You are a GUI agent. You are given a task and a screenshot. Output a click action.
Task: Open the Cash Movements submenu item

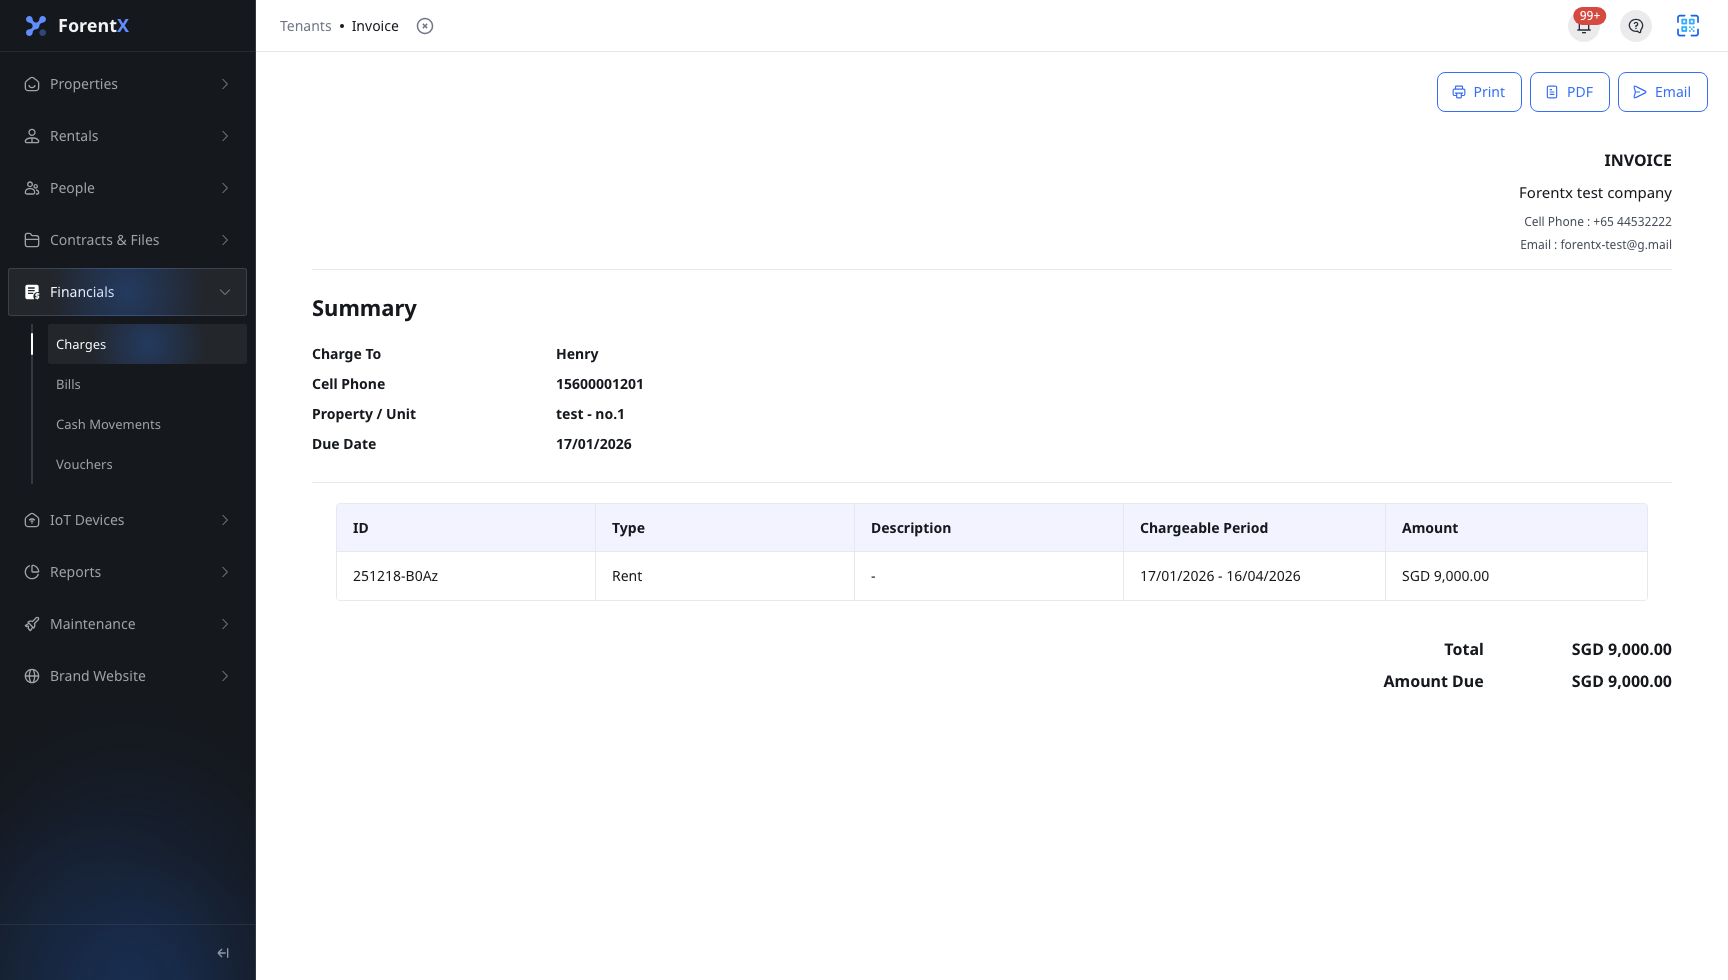(x=147, y=424)
